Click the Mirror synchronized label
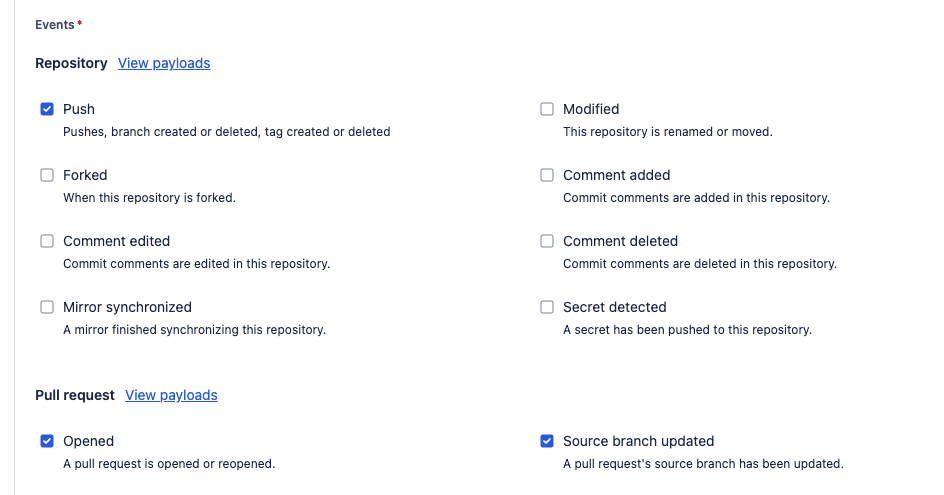The height and width of the screenshot is (495, 944). (127, 307)
